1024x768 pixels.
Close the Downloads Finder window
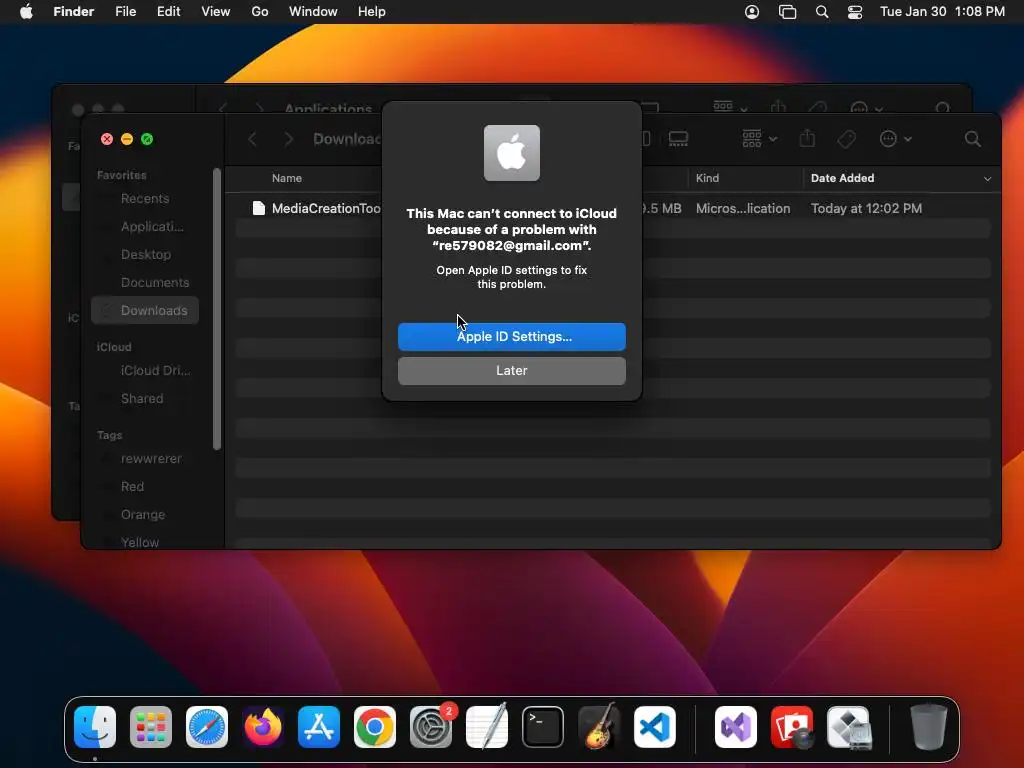107,139
